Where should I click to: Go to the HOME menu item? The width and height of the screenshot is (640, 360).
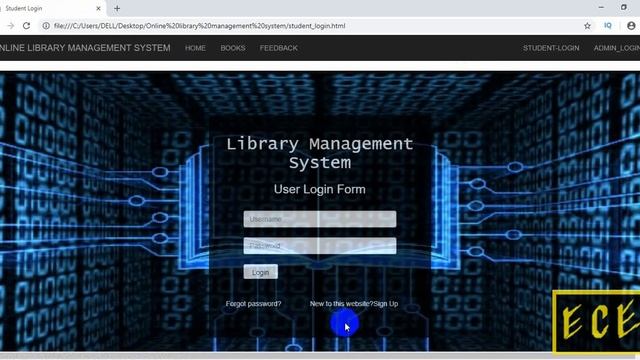195,48
